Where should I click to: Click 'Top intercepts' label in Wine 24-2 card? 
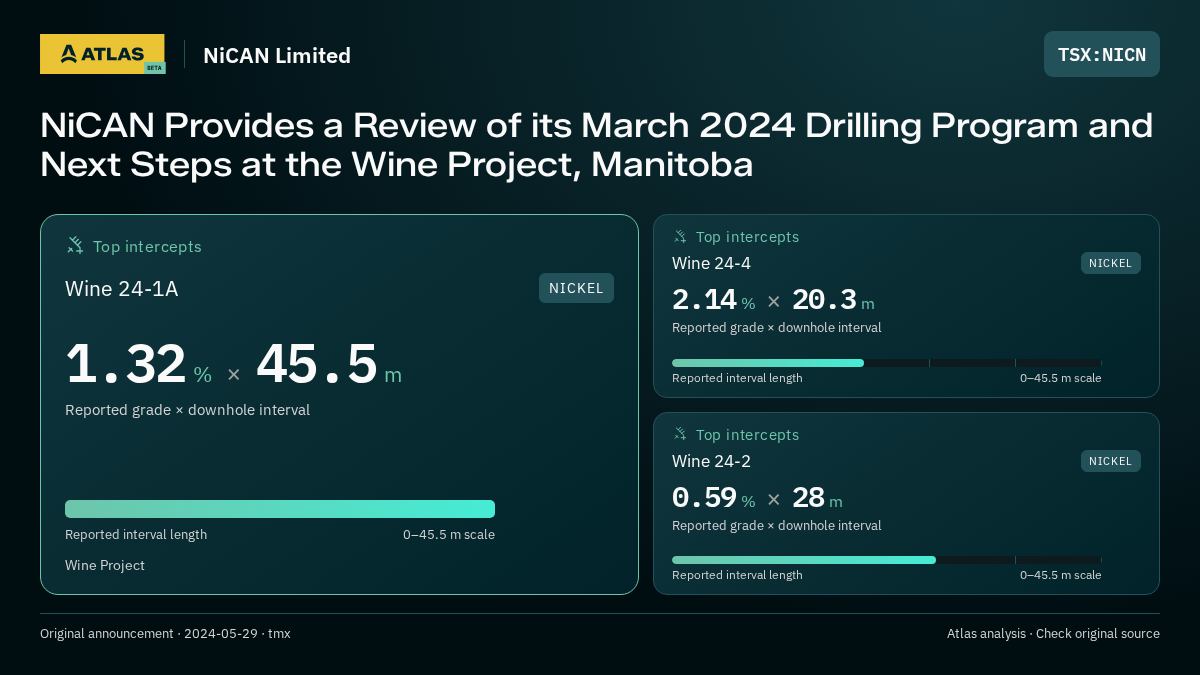click(747, 435)
